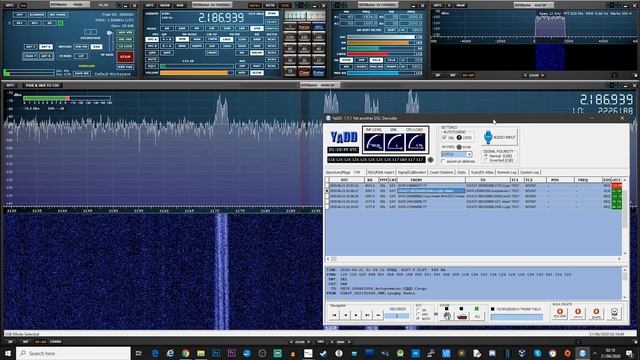Enable Sound on distress checkbox
This screenshot has height=360, width=640.
pos(443,162)
